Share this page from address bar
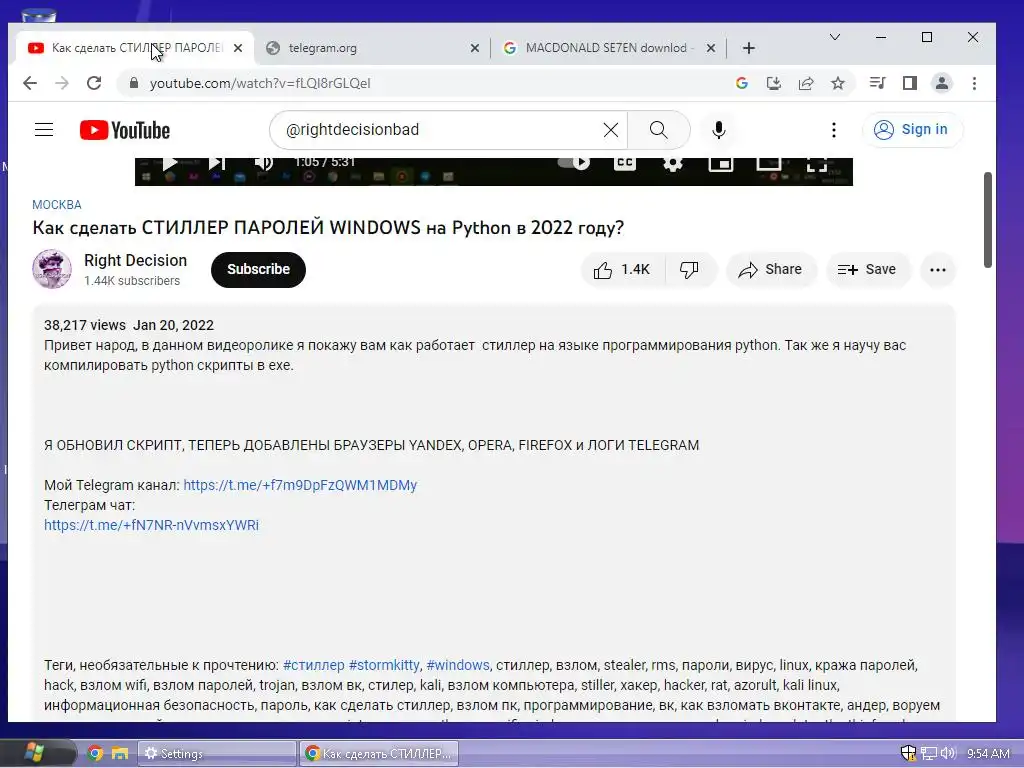The width and height of the screenshot is (1024, 768). (806, 83)
